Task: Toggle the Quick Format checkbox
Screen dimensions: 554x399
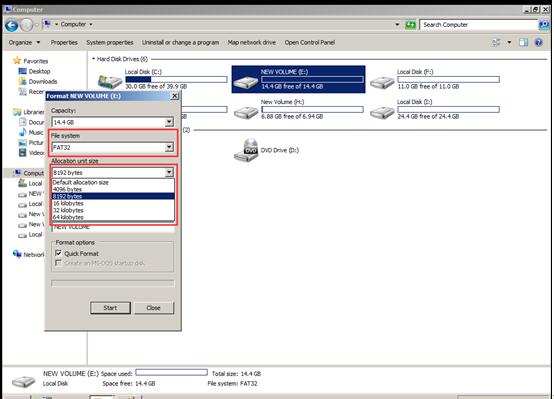Action: [x=59, y=253]
